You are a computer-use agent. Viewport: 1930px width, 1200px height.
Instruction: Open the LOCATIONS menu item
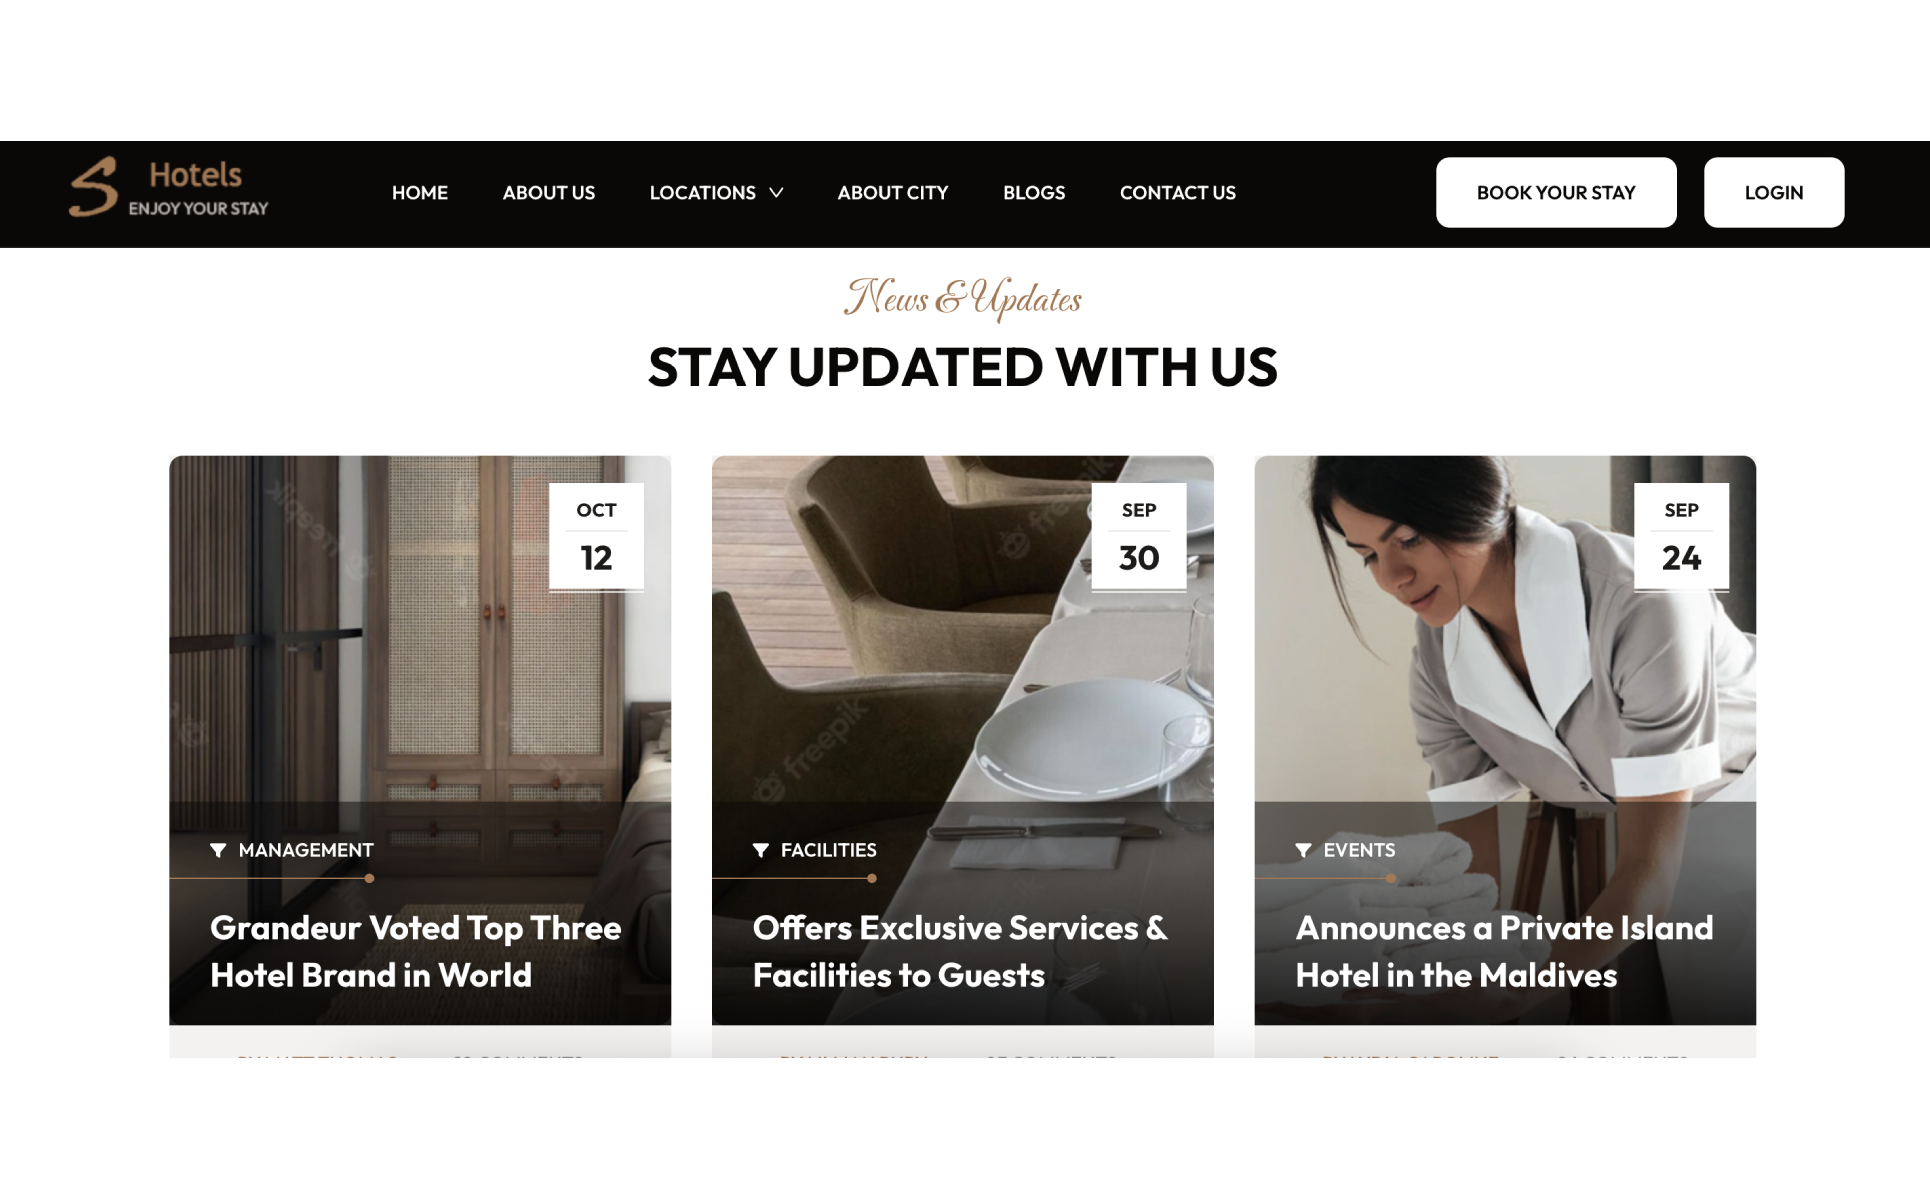coord(703,193)
